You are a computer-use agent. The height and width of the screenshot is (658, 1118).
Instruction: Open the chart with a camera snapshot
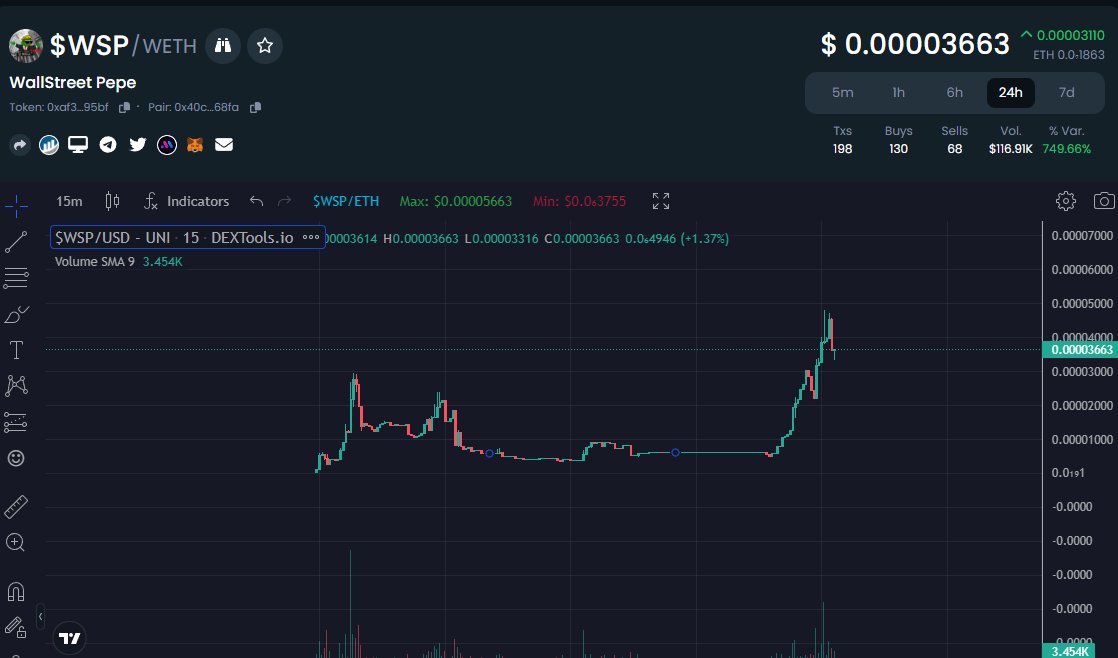1102,200
